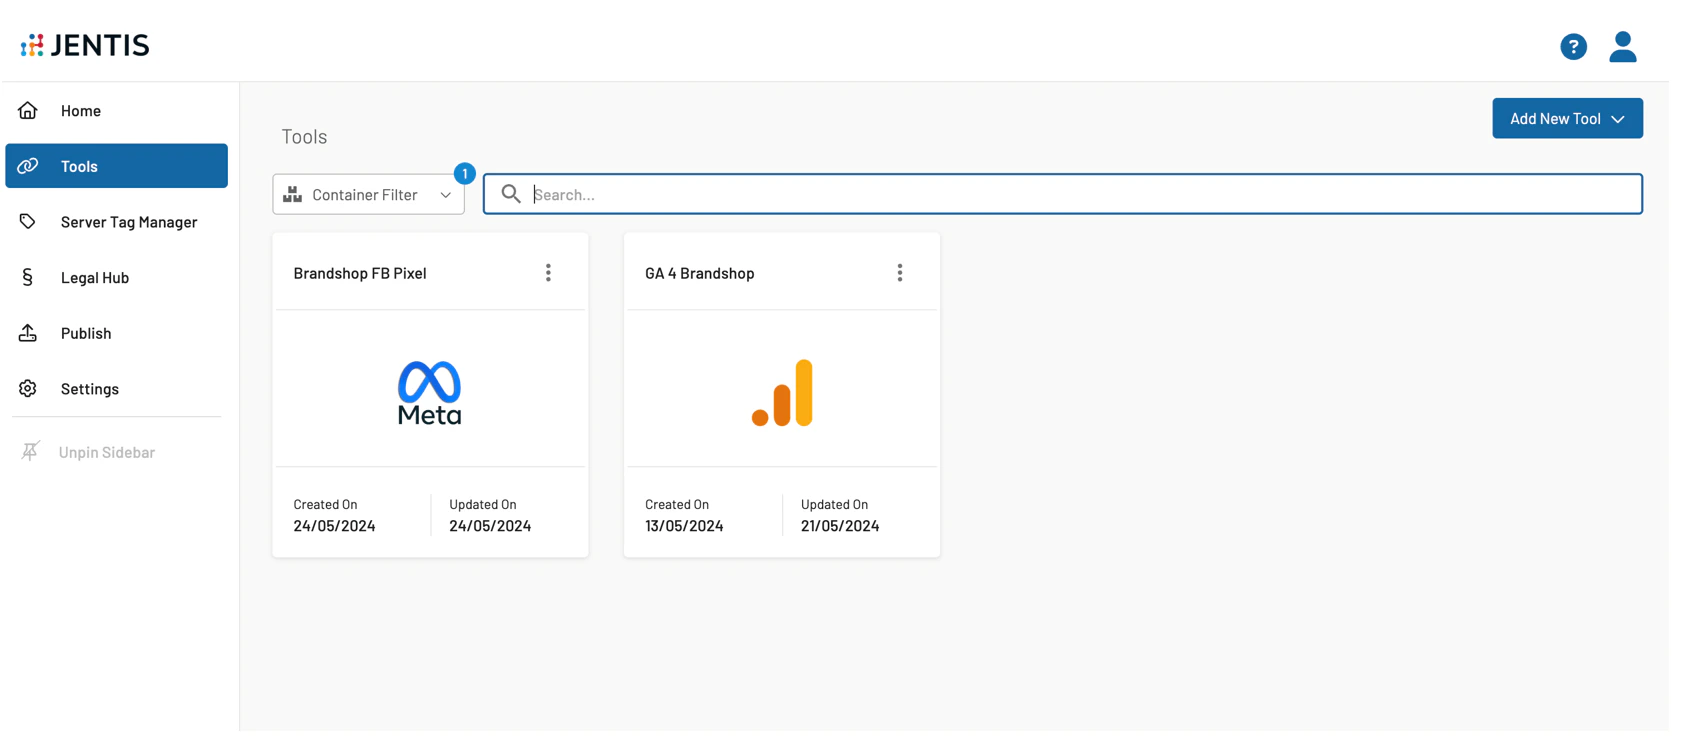
Task: Click the filter count badge showing 1
Action: (x=464, y=174)
